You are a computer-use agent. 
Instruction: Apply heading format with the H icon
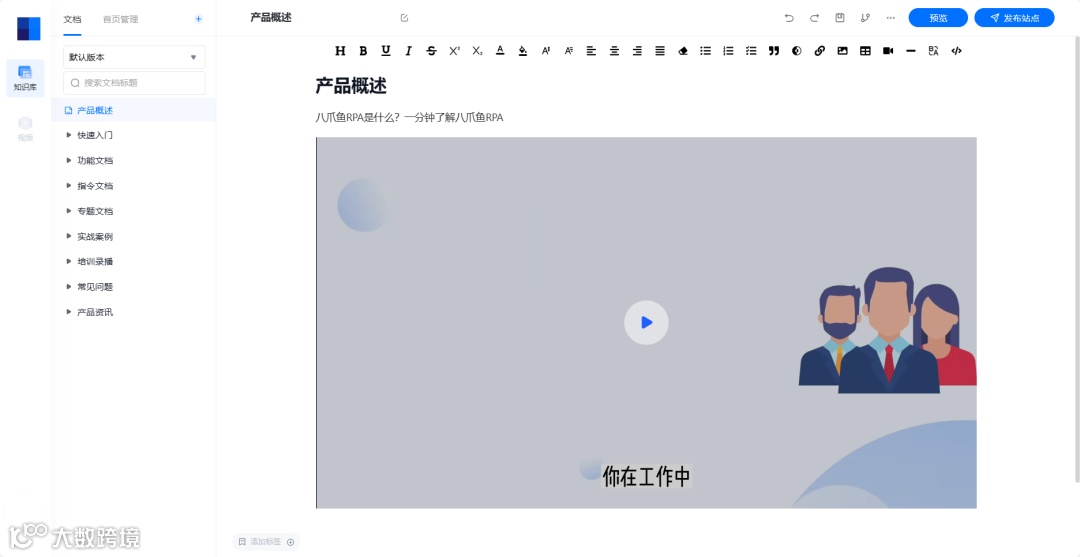340,50
